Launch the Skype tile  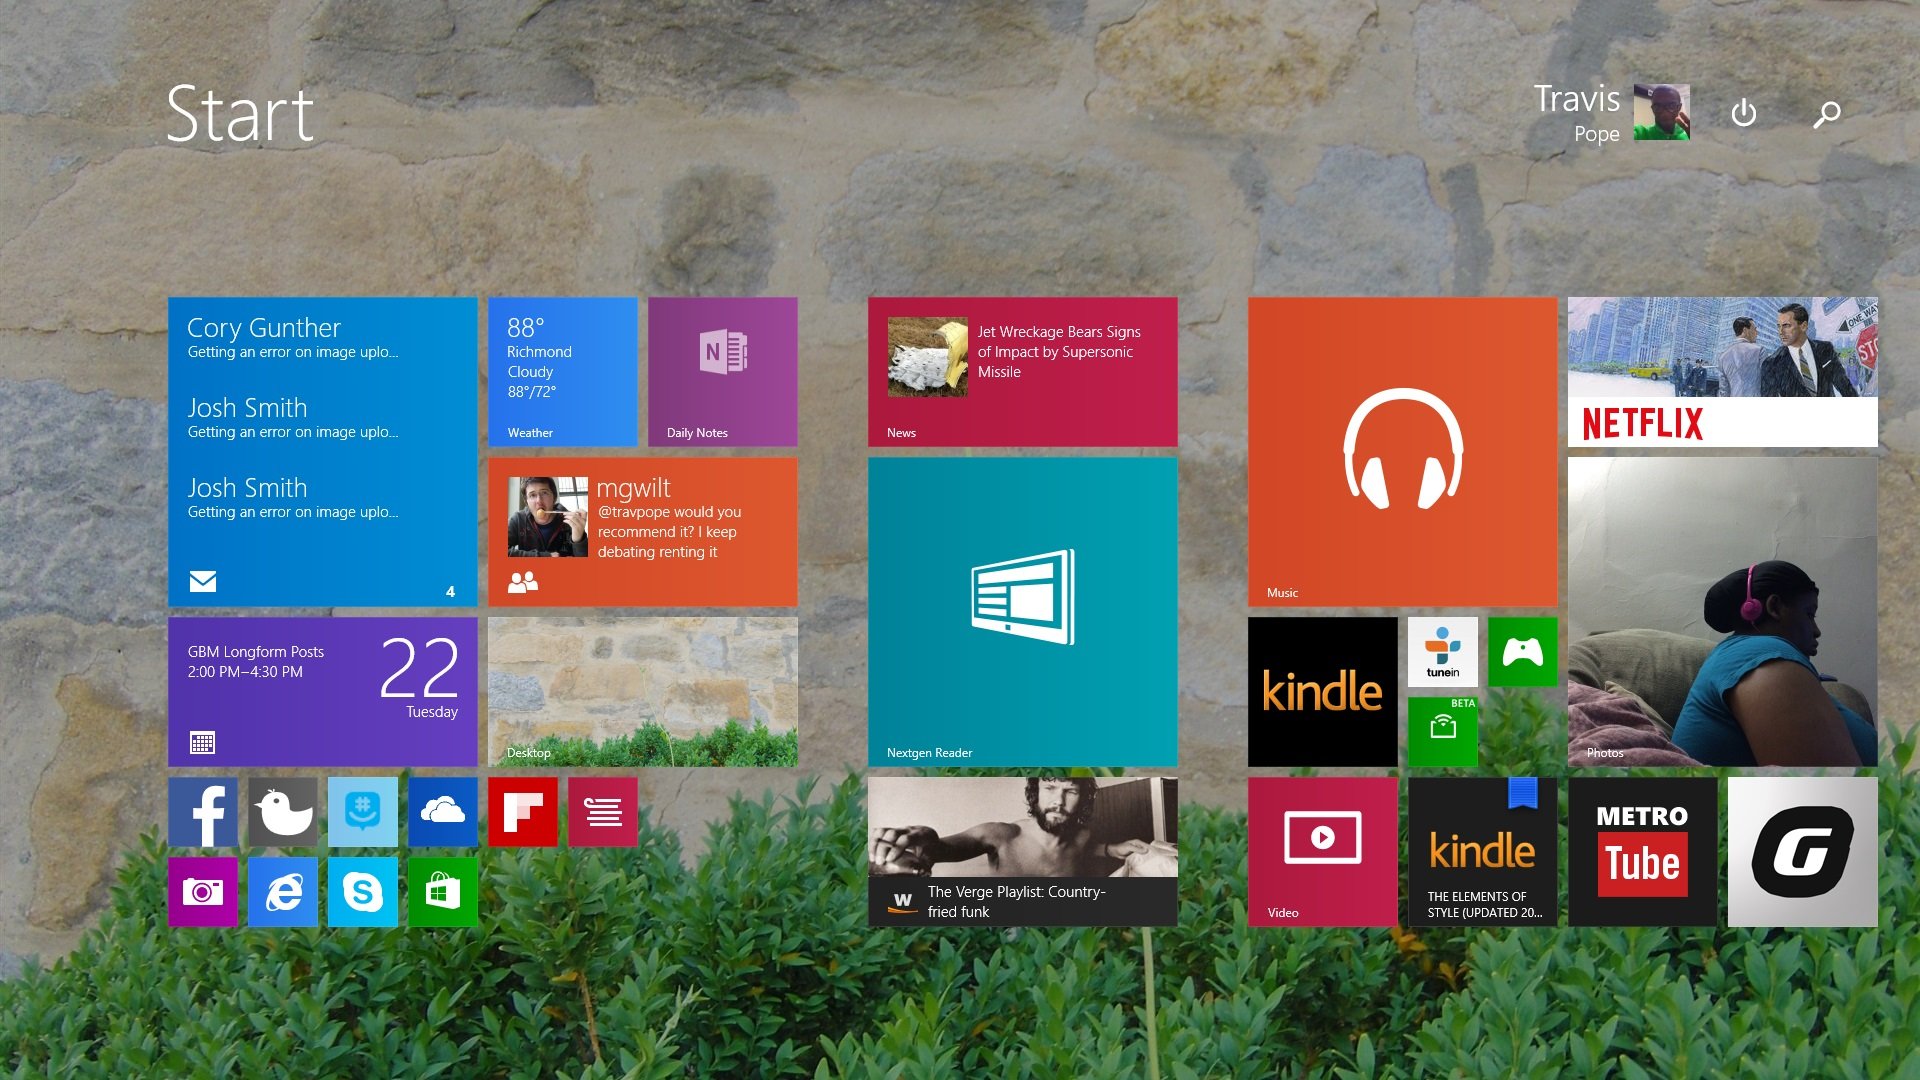point(363,891)
